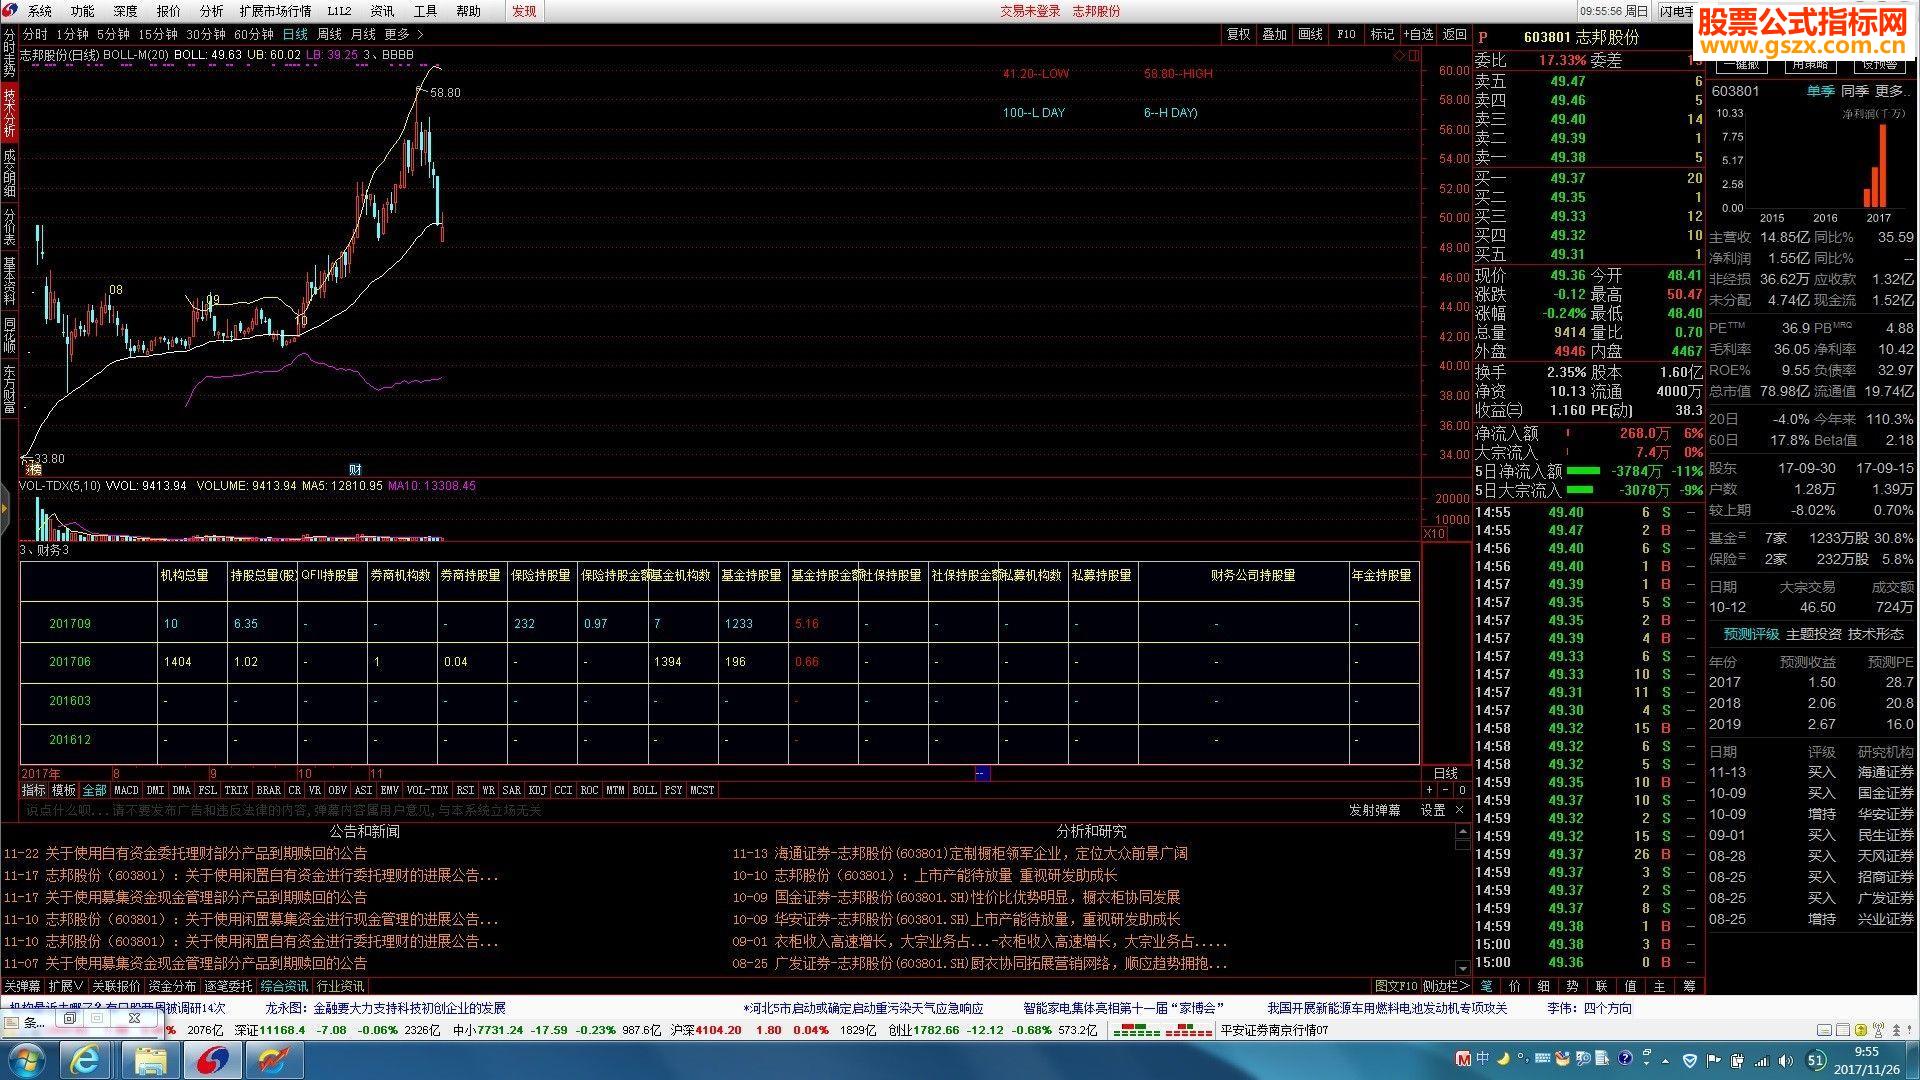The image size is (1920, 1080).
Task: Click the blue help question mark tray icon
Action: click(1626, 1058)
